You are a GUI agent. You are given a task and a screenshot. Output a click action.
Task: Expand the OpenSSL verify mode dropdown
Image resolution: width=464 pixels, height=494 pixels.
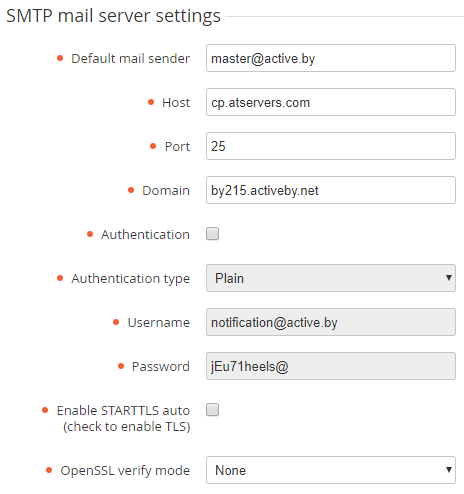[x=331, y=470]
